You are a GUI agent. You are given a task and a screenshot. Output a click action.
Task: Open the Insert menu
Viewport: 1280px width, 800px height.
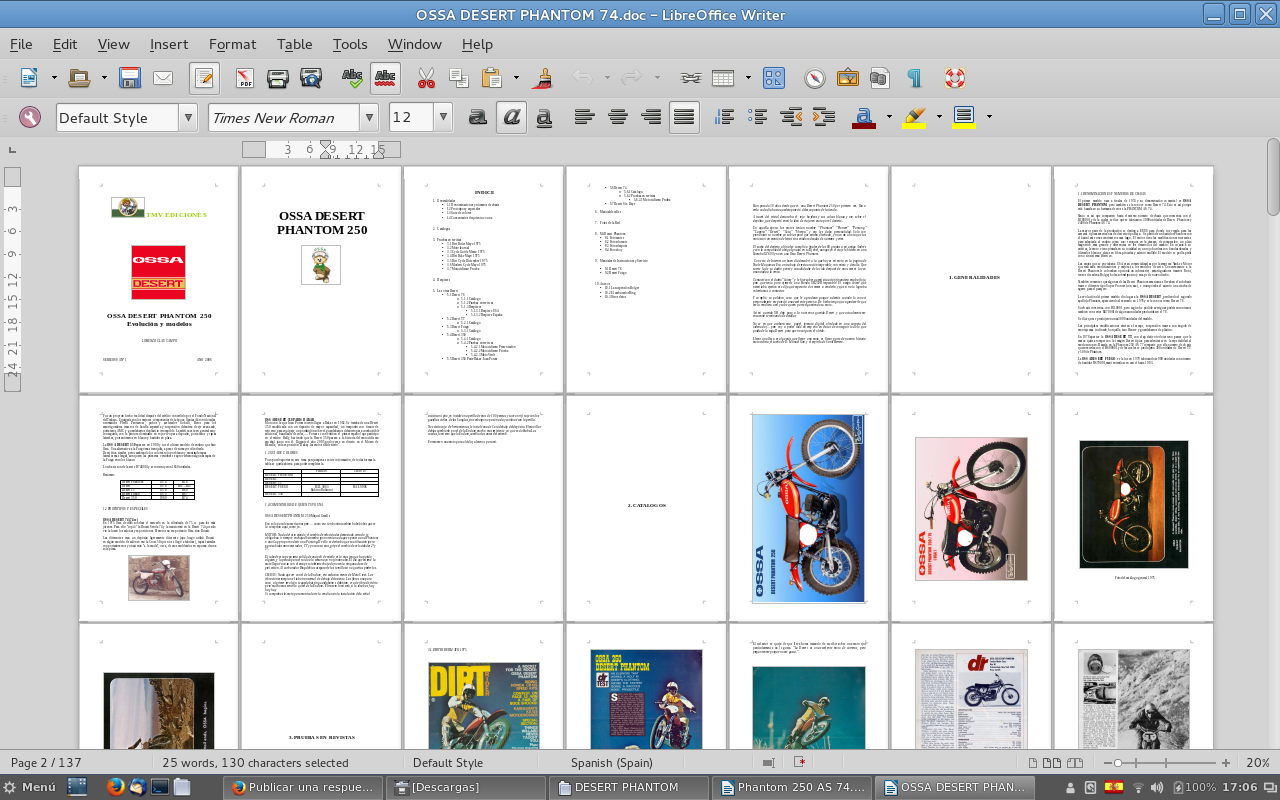pyautogui.click(x=169, y=44)
